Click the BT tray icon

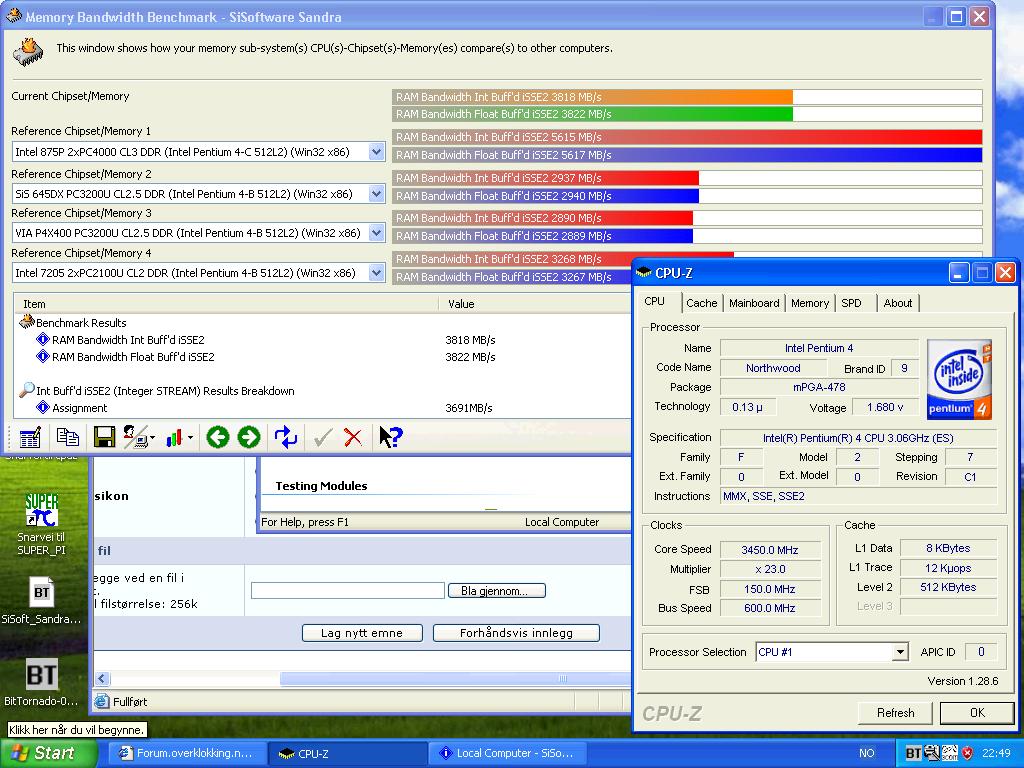913,753
